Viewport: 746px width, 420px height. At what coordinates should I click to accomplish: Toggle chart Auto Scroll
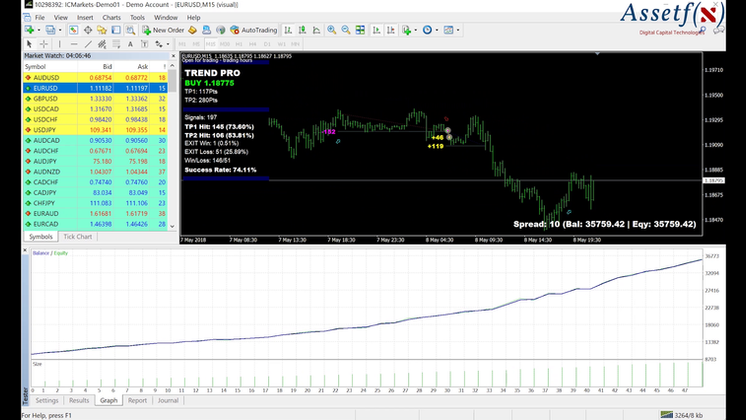coord(376,30)
